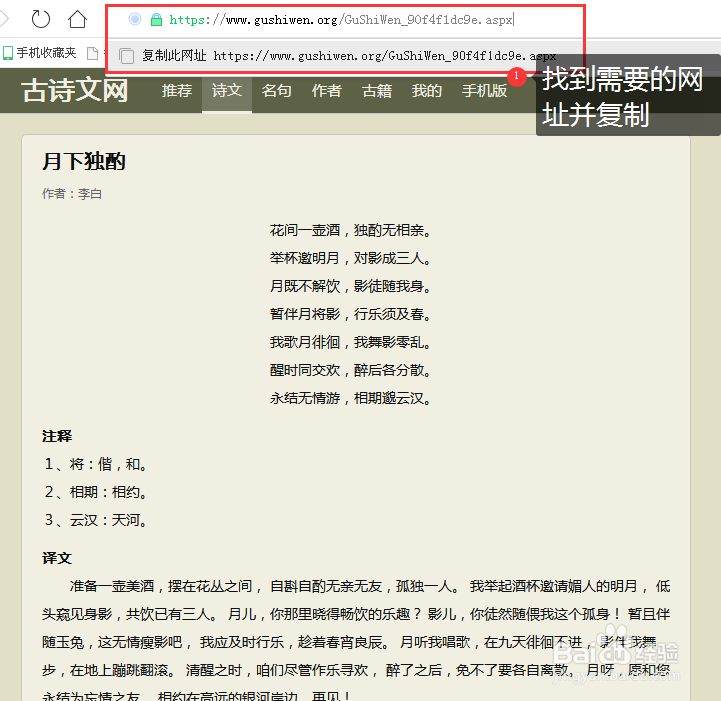Click note 1、将：偕，和。
The image size is (721, 701).
click(x=96, y=464)
